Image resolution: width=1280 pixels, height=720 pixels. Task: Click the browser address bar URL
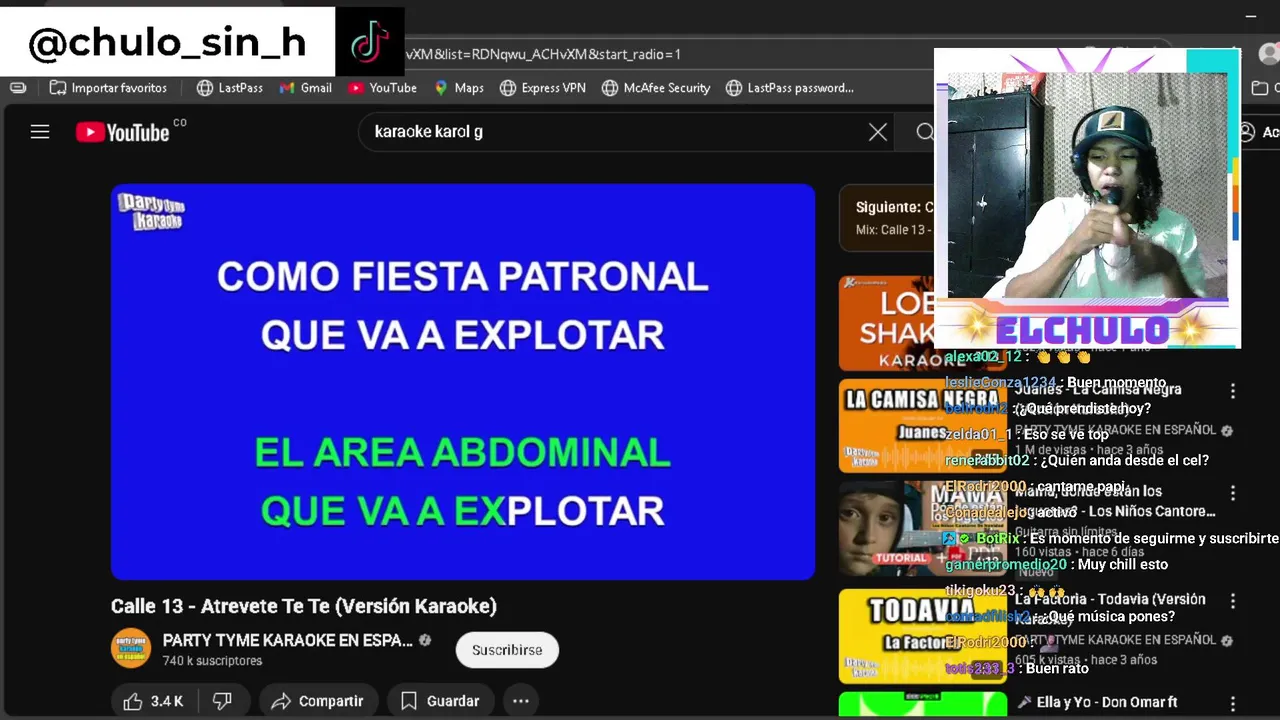[x=543, y=54]
